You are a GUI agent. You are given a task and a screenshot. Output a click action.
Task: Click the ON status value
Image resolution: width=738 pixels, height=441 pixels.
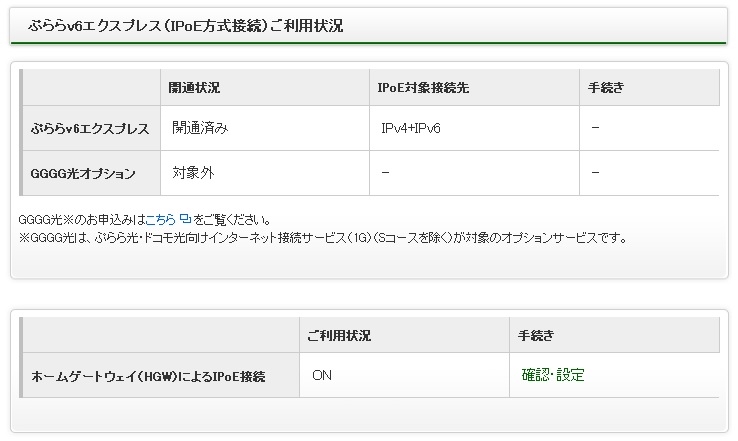click(322, 376)
